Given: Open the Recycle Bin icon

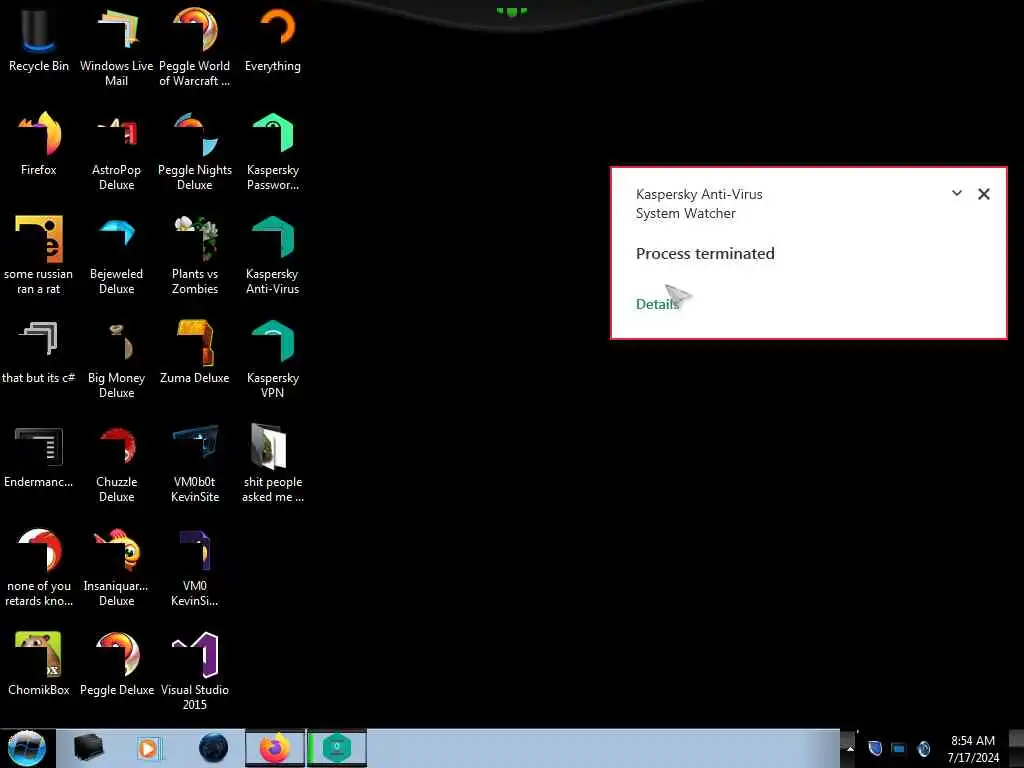Looking at the screenshot, I should (x=39, y=39).
